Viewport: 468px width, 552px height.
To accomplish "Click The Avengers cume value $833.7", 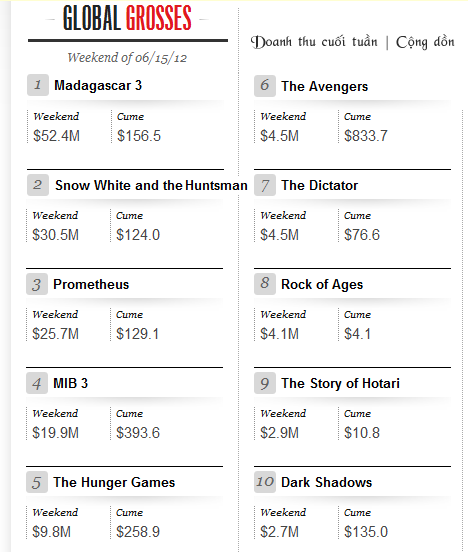I will (x=366, y=136).
